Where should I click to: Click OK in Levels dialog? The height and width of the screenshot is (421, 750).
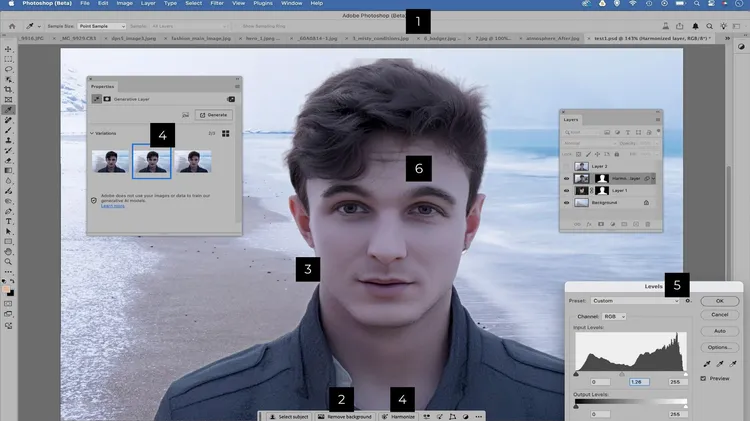tap(719, 301)
